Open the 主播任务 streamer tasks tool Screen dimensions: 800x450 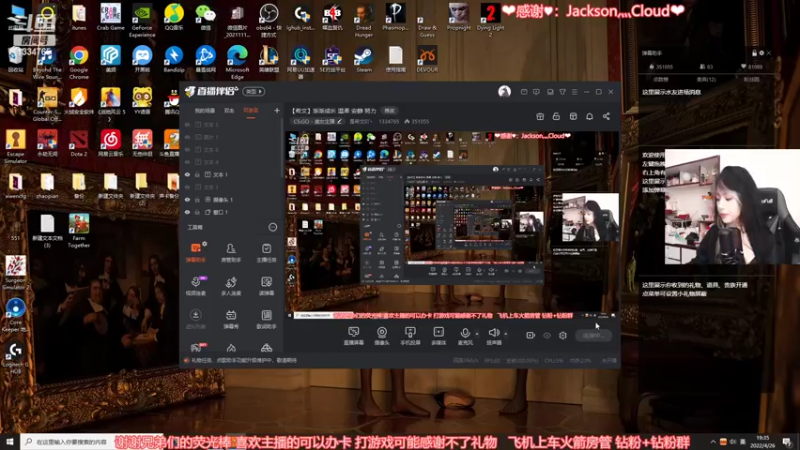tap(266, 252)
